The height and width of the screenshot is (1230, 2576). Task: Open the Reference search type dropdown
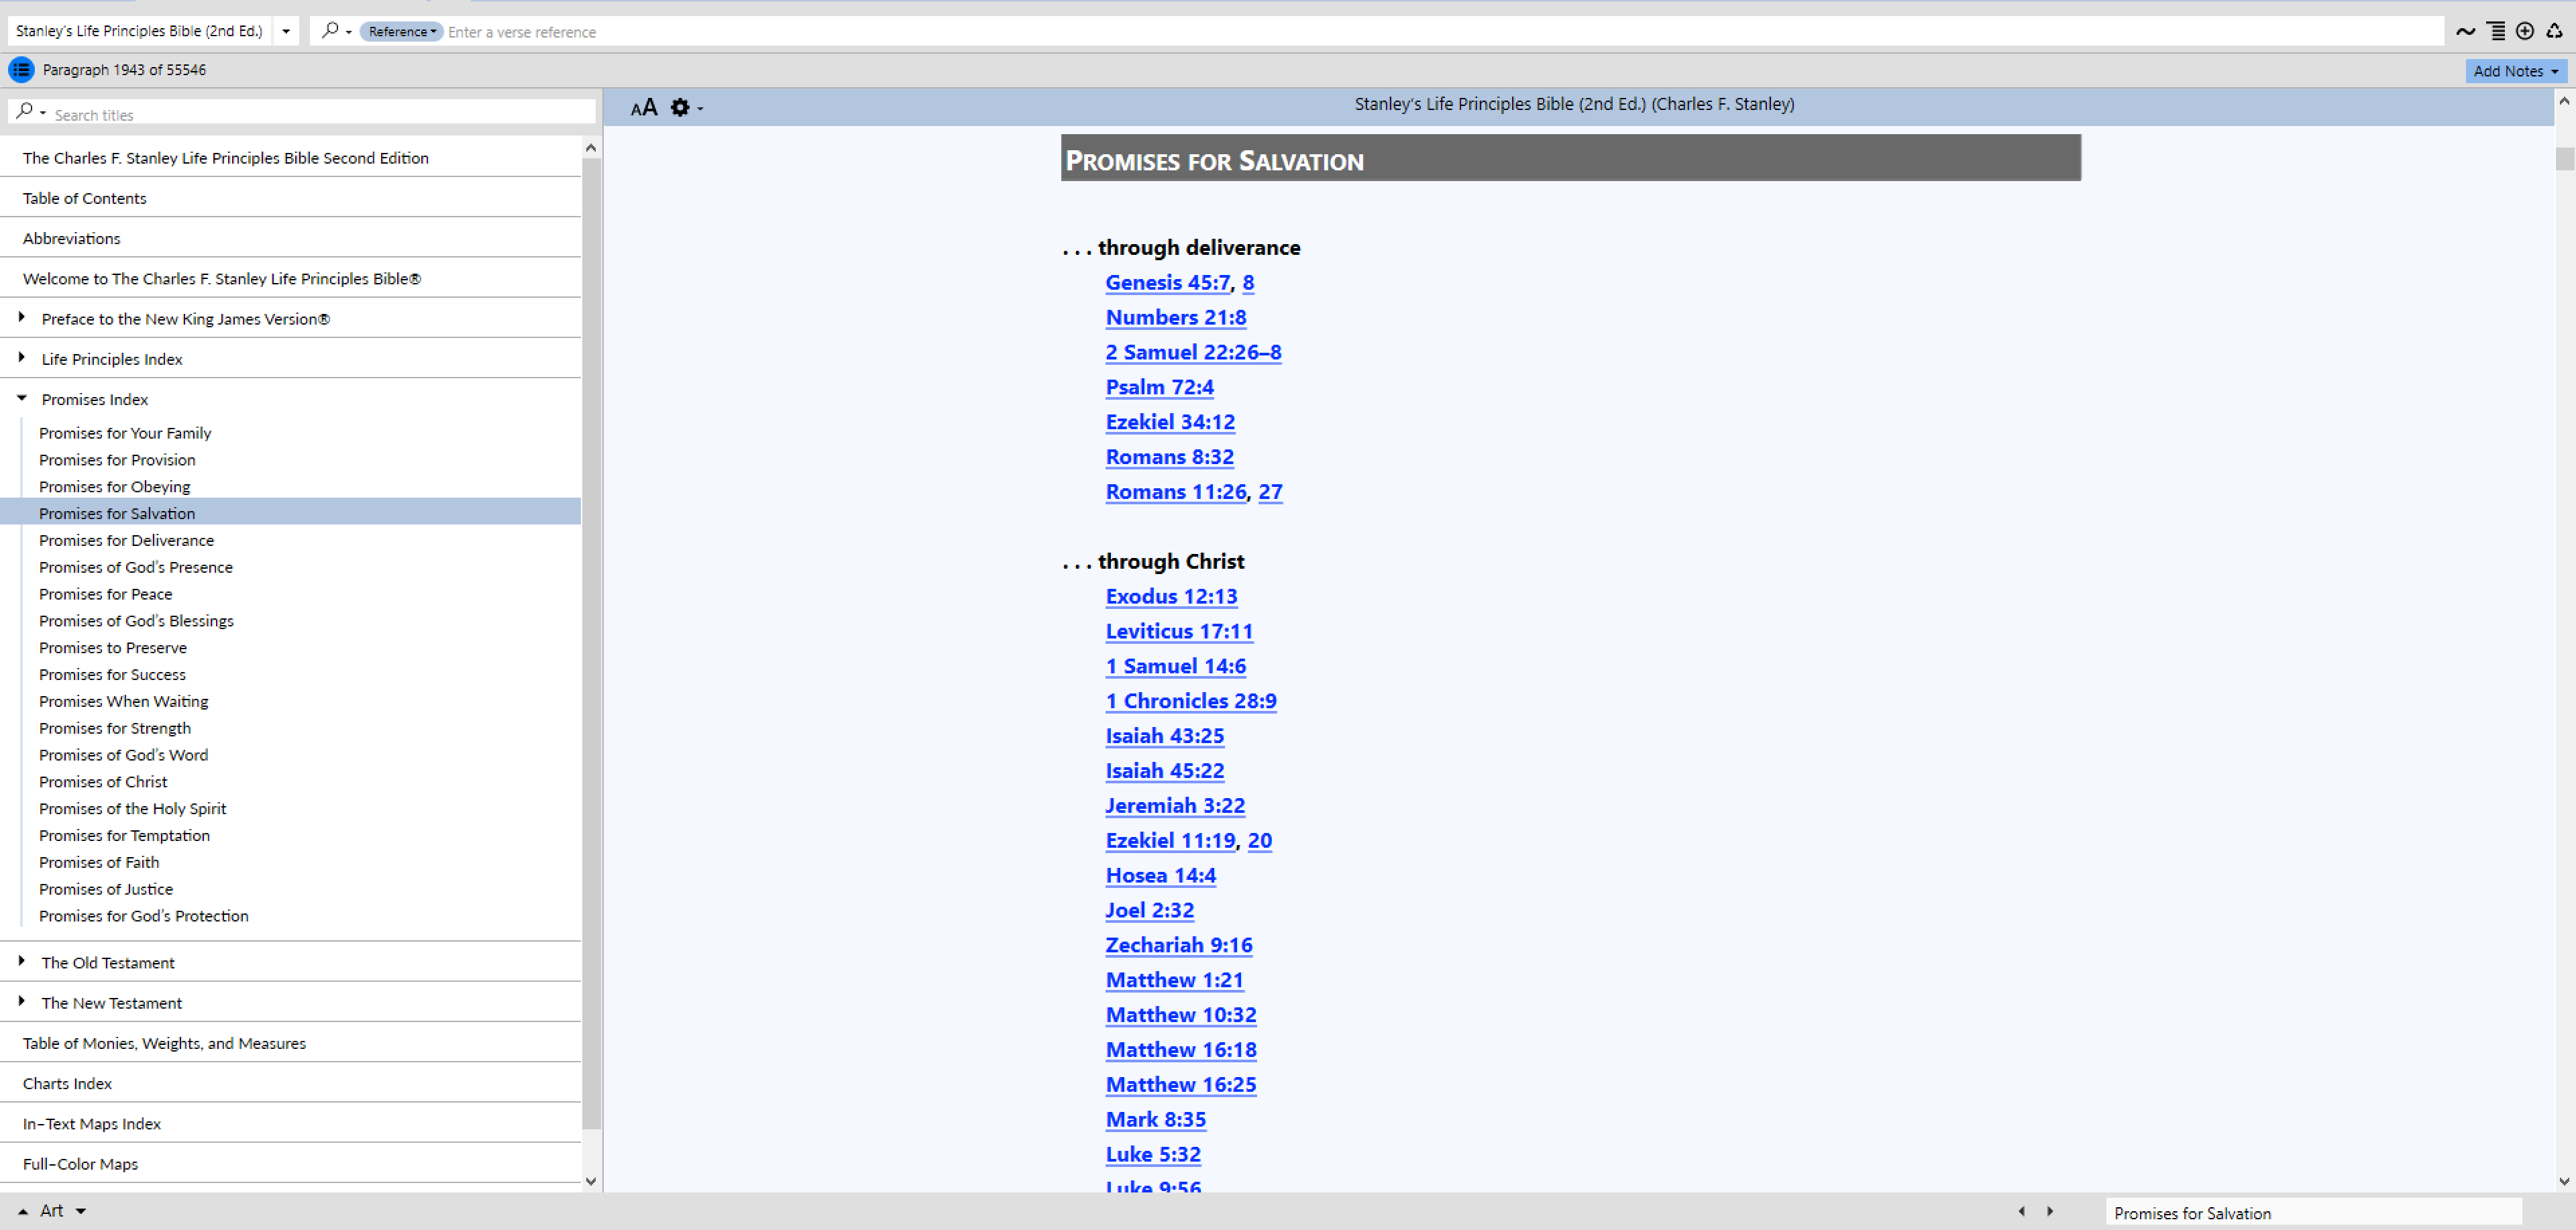[x=401, y=31]
